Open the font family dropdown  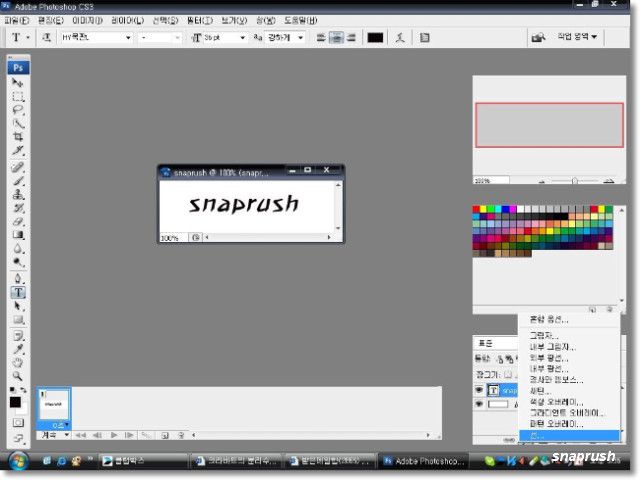[x=128, y=38]
